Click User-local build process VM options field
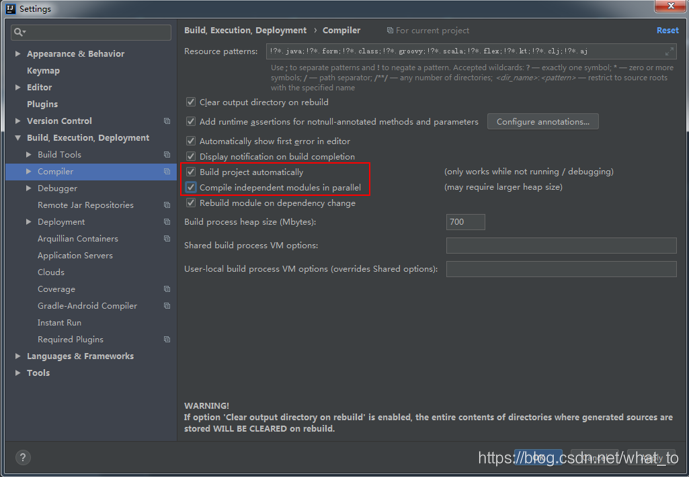The image size is (689, 477). point(561,269)
